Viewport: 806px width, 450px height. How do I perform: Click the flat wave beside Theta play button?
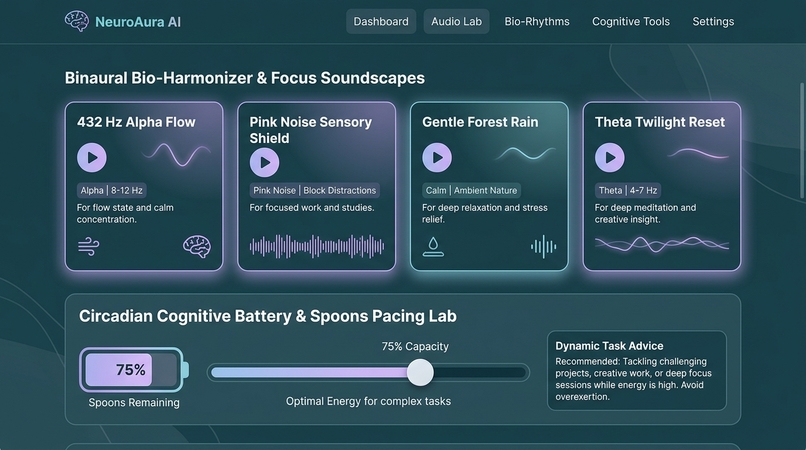pos(698,153)
